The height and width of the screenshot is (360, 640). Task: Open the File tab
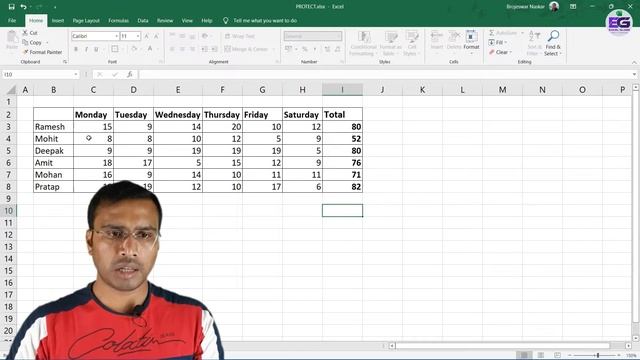12,20
